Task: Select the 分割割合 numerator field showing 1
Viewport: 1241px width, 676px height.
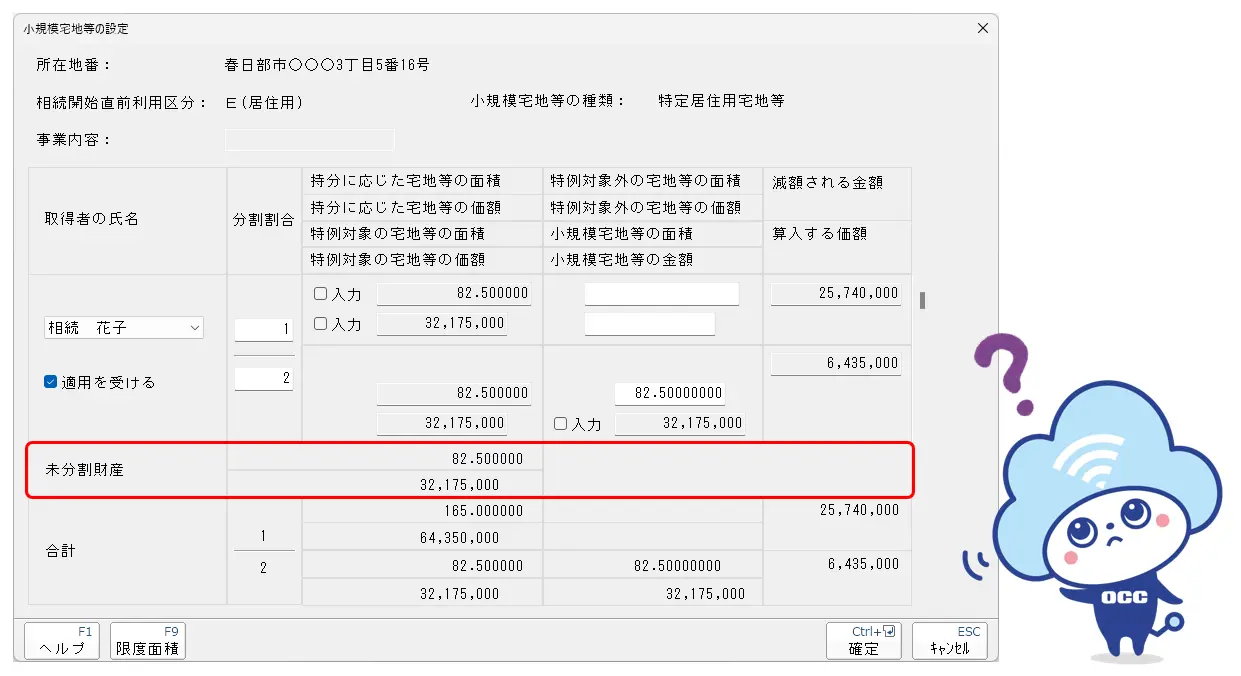Action: coord(264,329)
